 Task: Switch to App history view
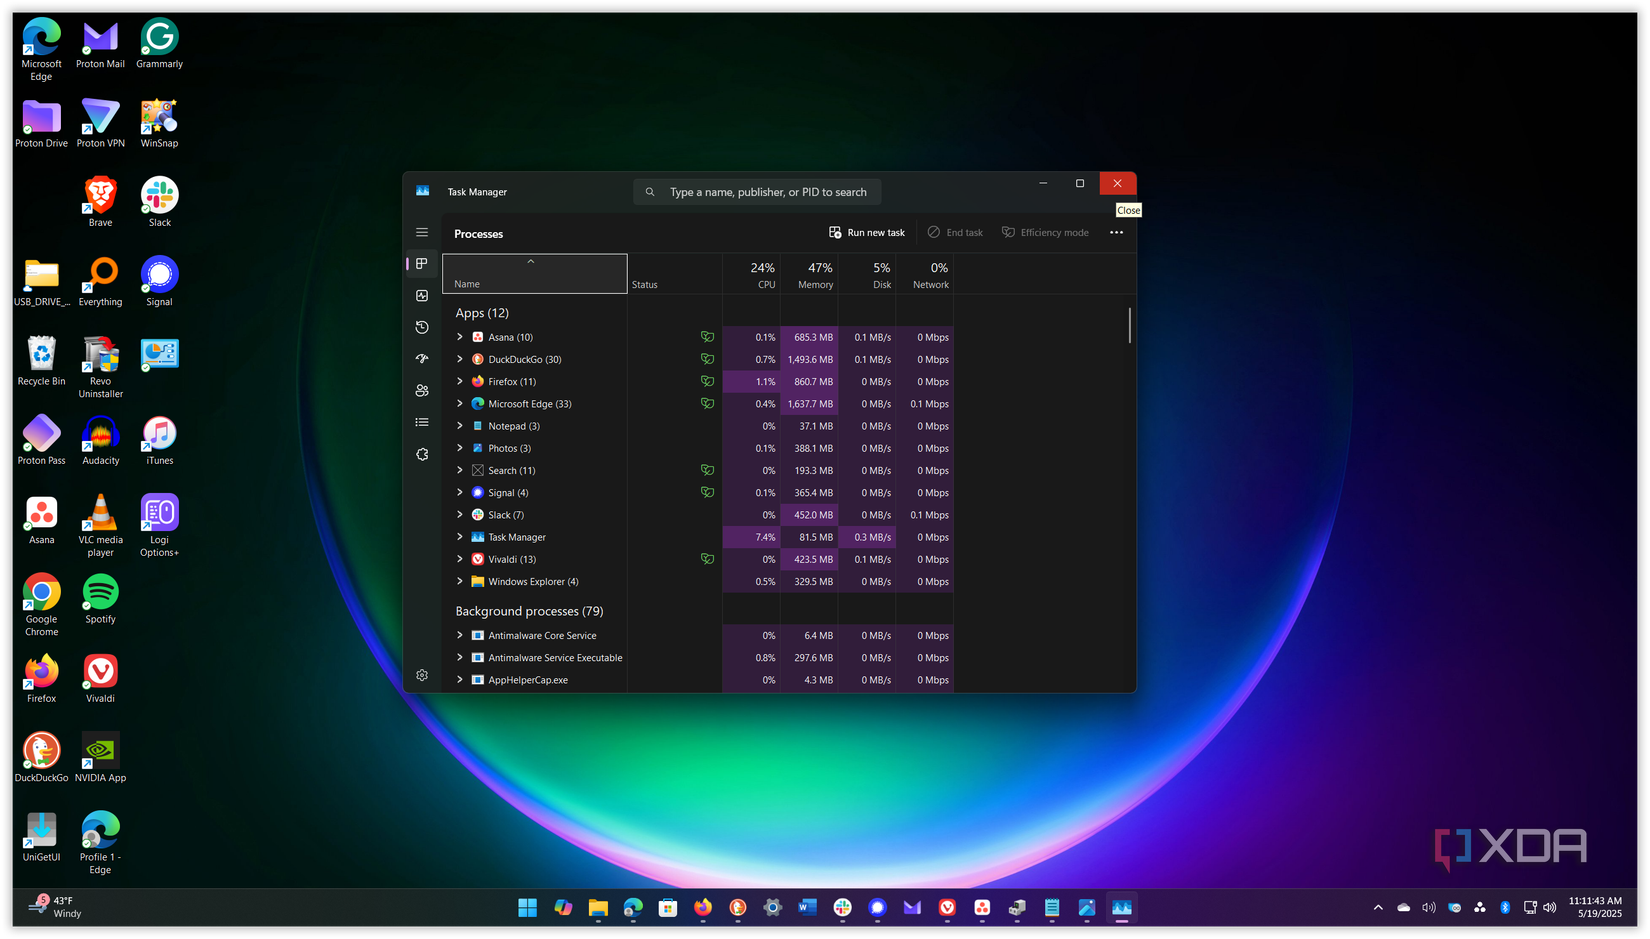422,327
